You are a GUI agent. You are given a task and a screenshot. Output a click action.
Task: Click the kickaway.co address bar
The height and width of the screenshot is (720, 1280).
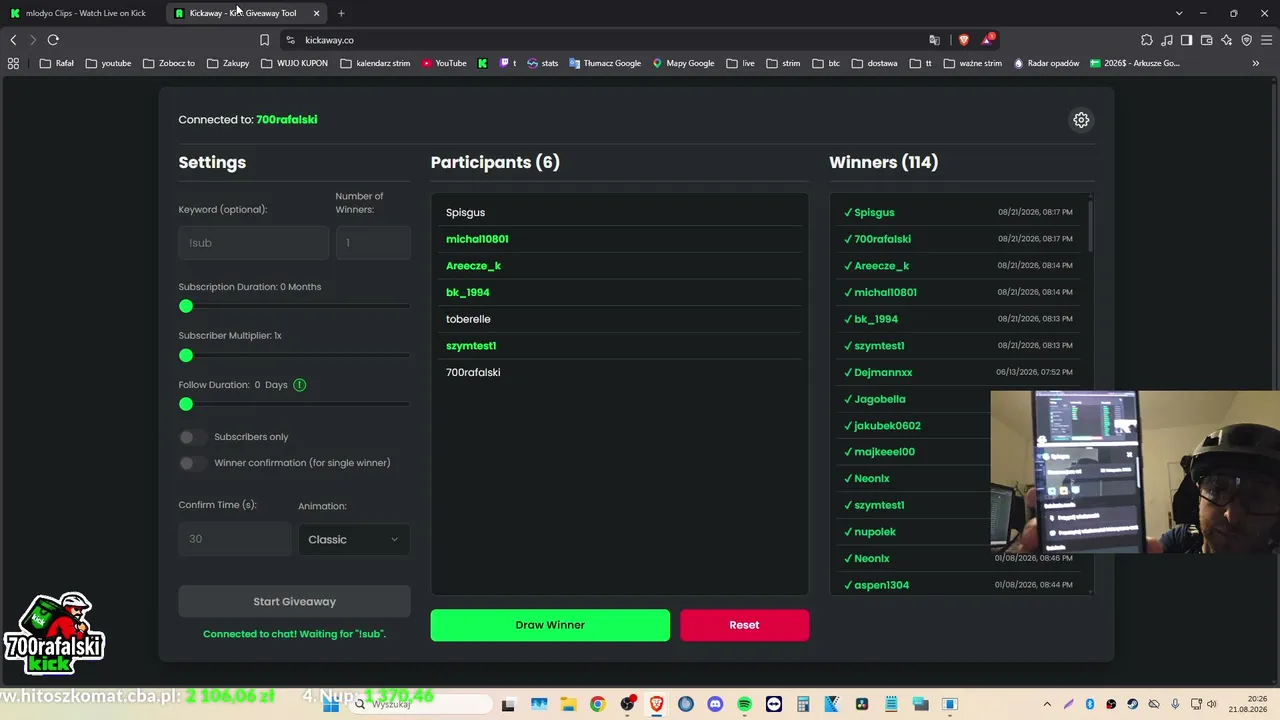[x=600, y=40]
